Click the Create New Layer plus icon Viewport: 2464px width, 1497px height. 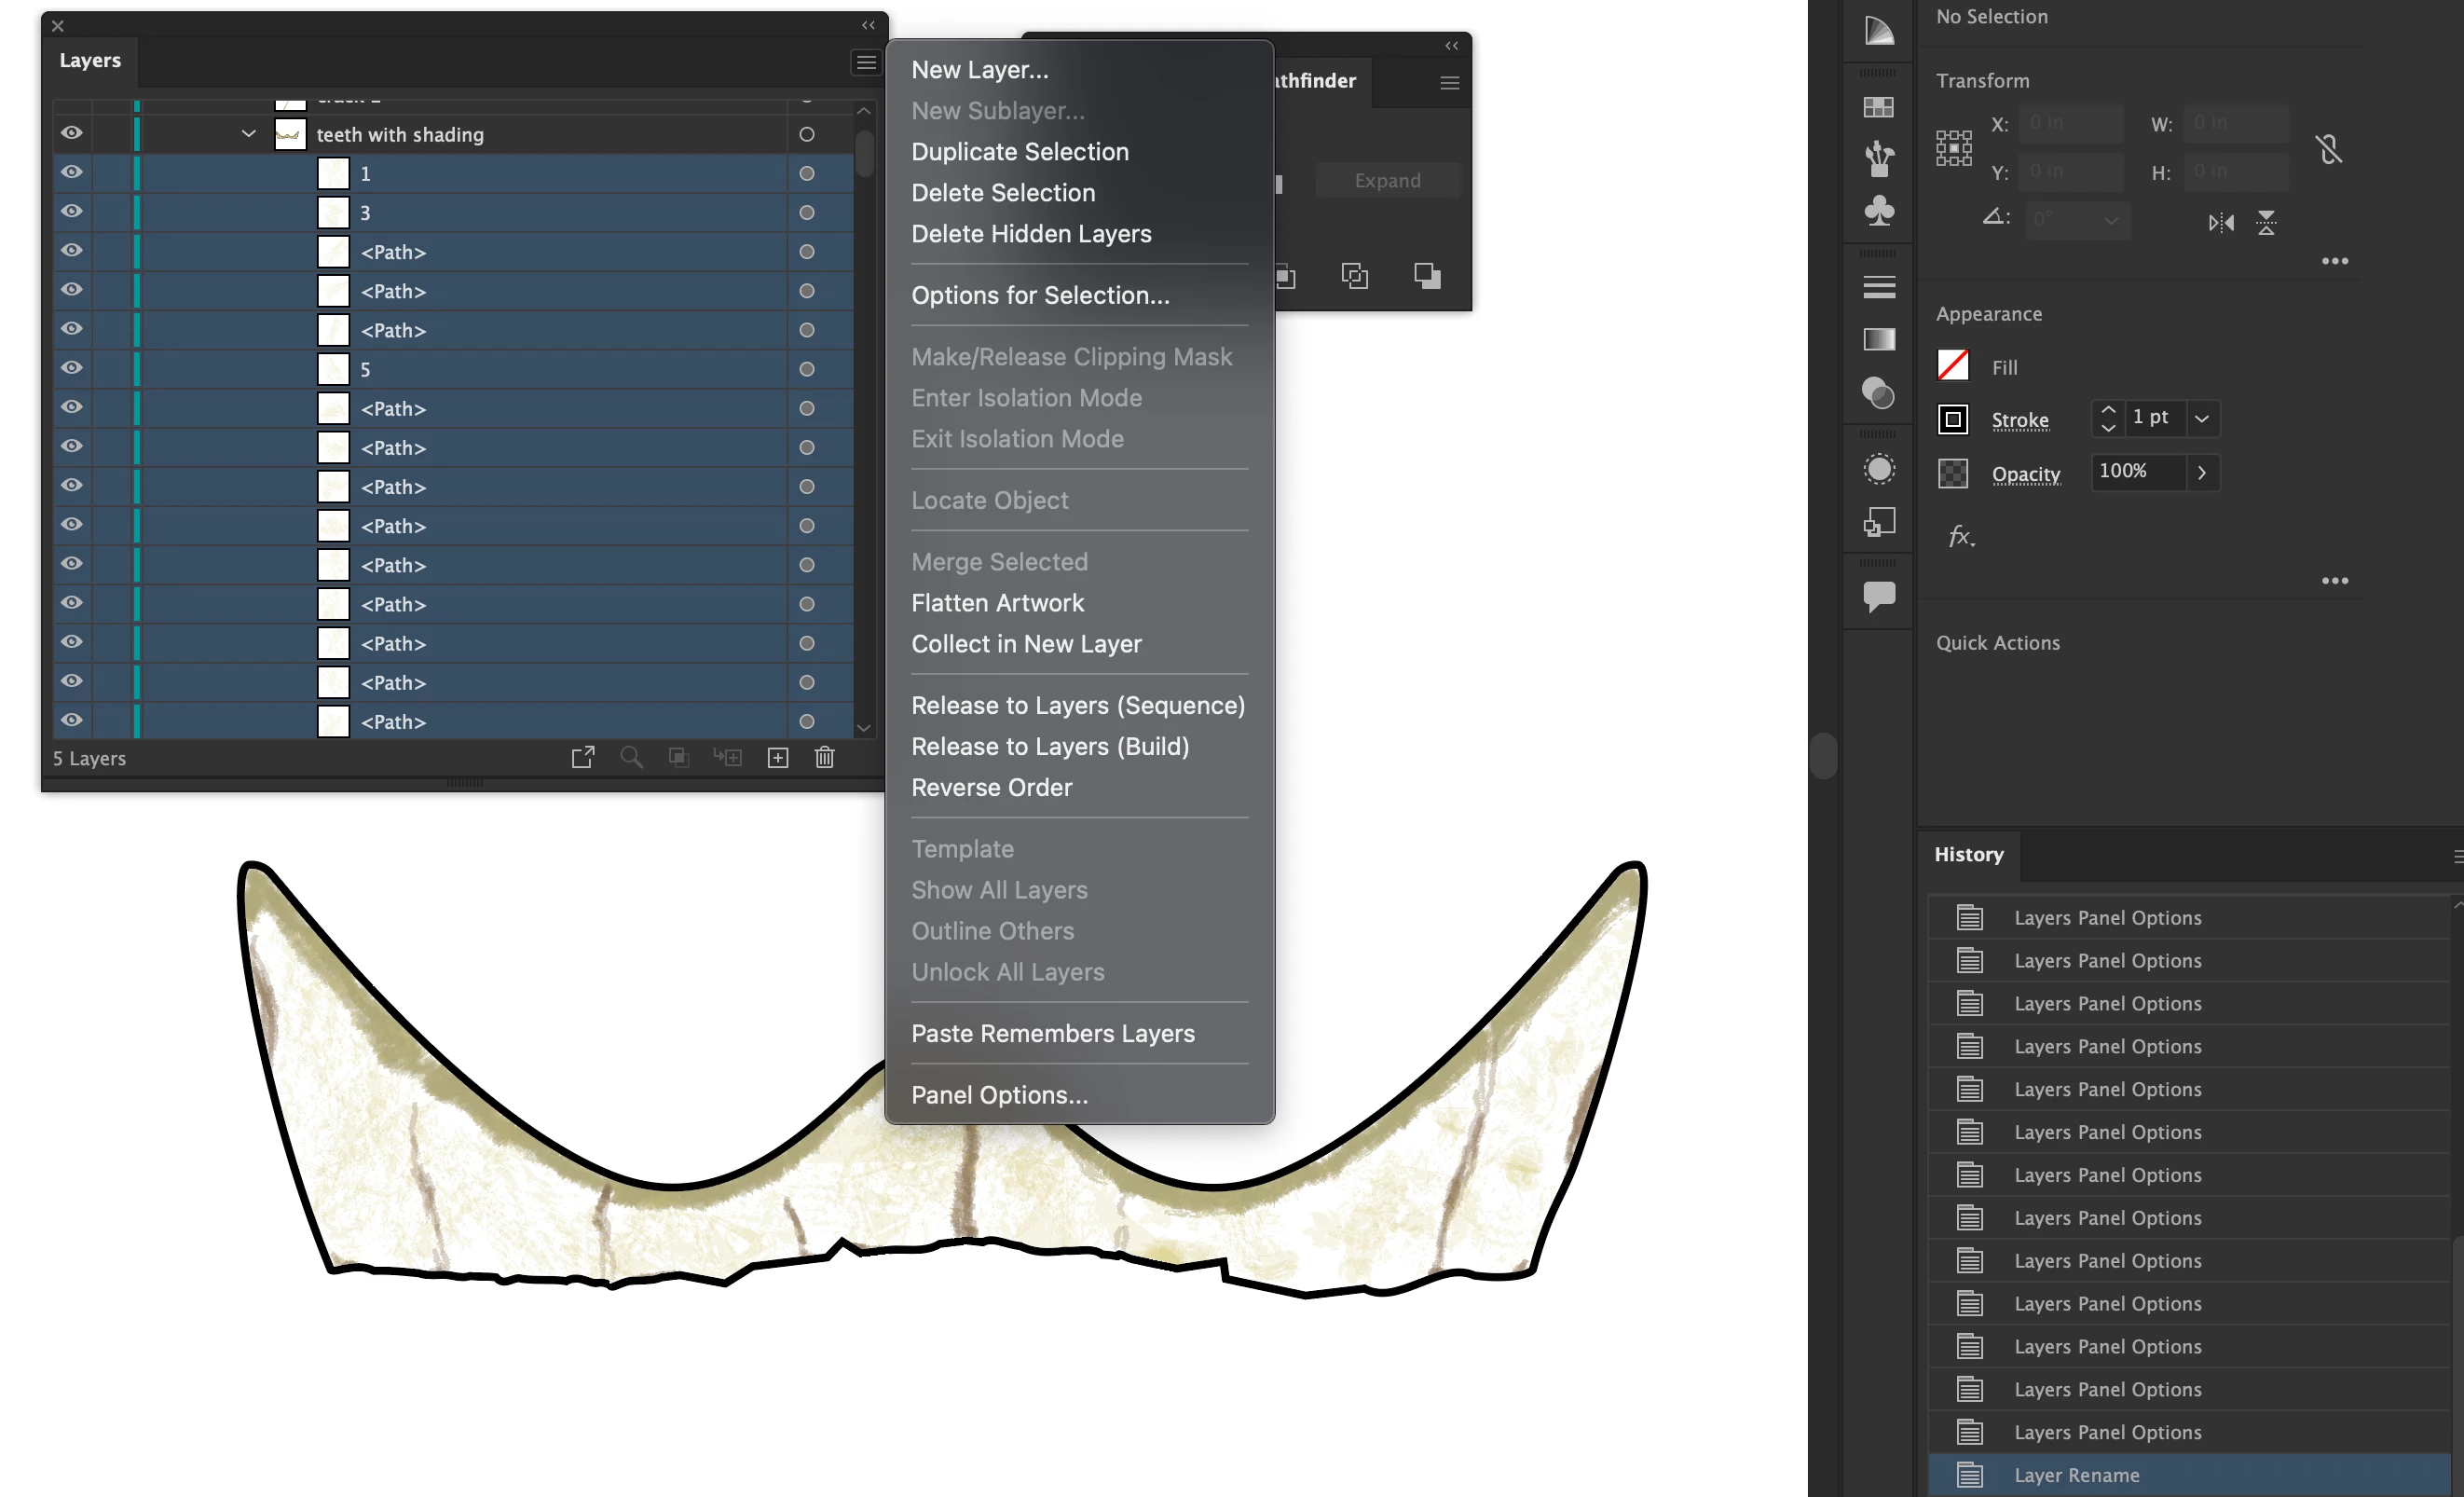(x=778, y=757)
